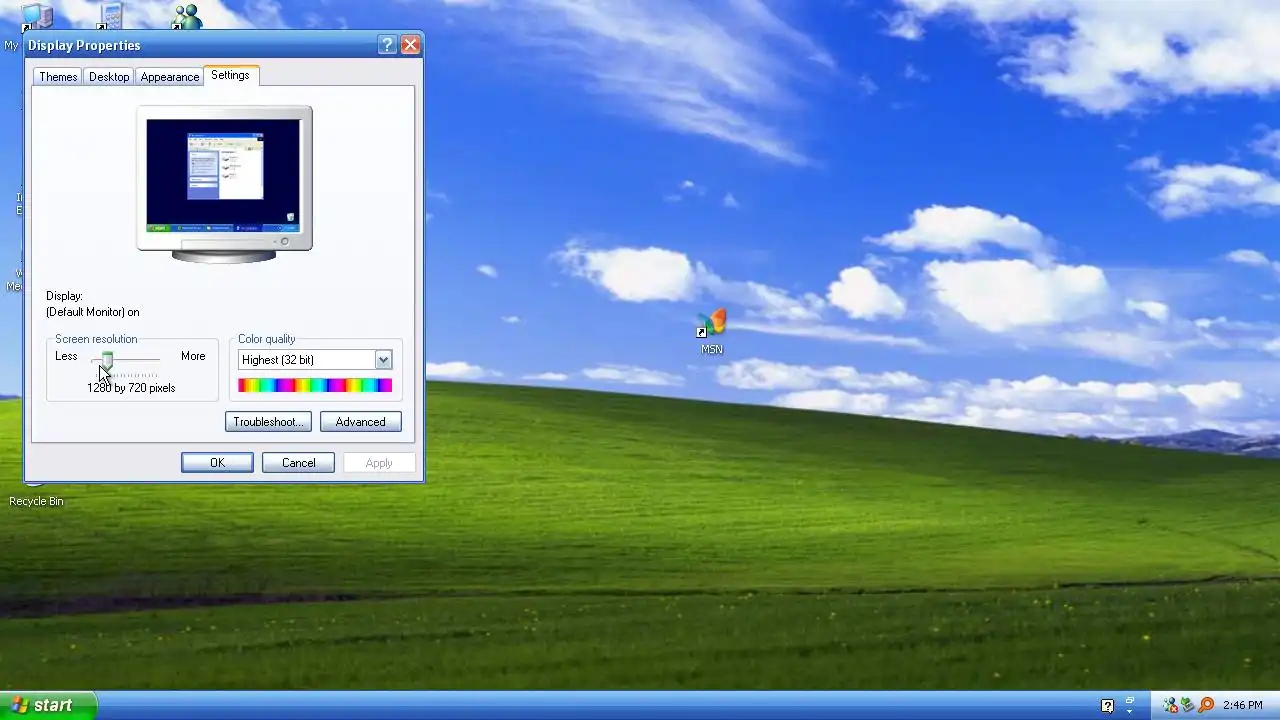
Task: Click the screen resolution slider thumb
Action: tap(107, 359)
